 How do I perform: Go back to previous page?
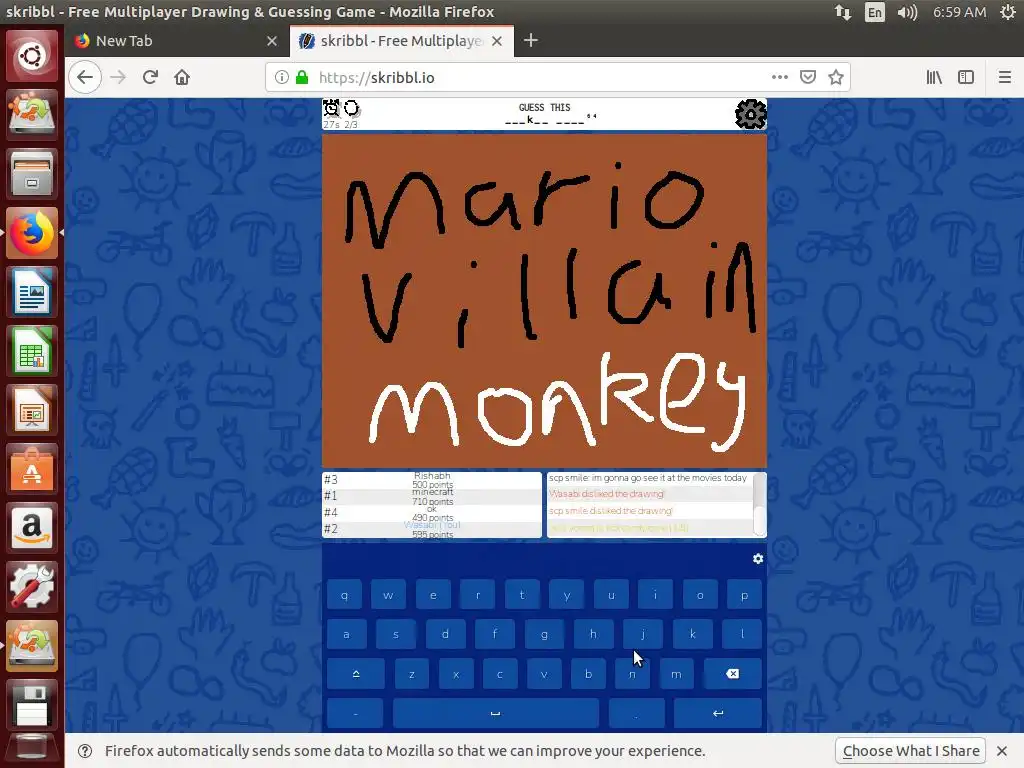[85, 77]
